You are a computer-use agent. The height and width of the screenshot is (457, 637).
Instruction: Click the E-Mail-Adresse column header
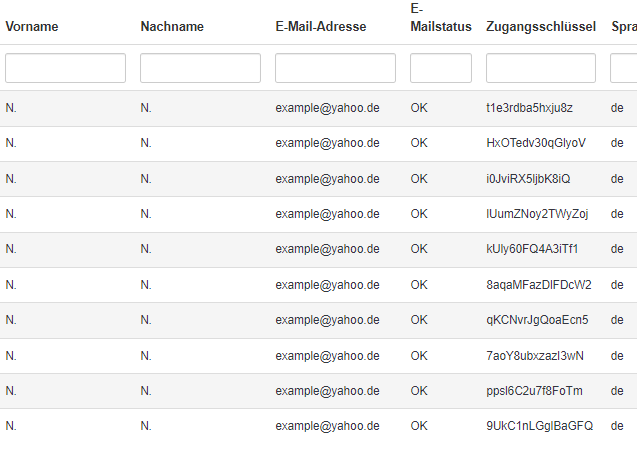click(320, 27)
